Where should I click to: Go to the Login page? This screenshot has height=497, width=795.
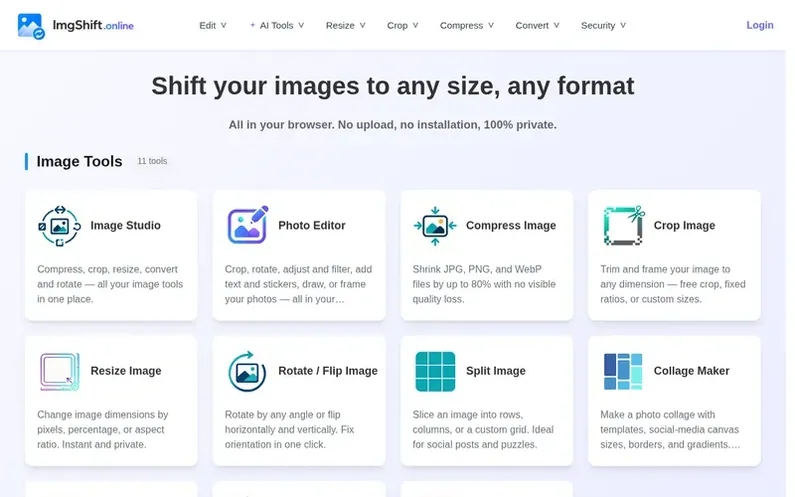click(x=760, y=25)
